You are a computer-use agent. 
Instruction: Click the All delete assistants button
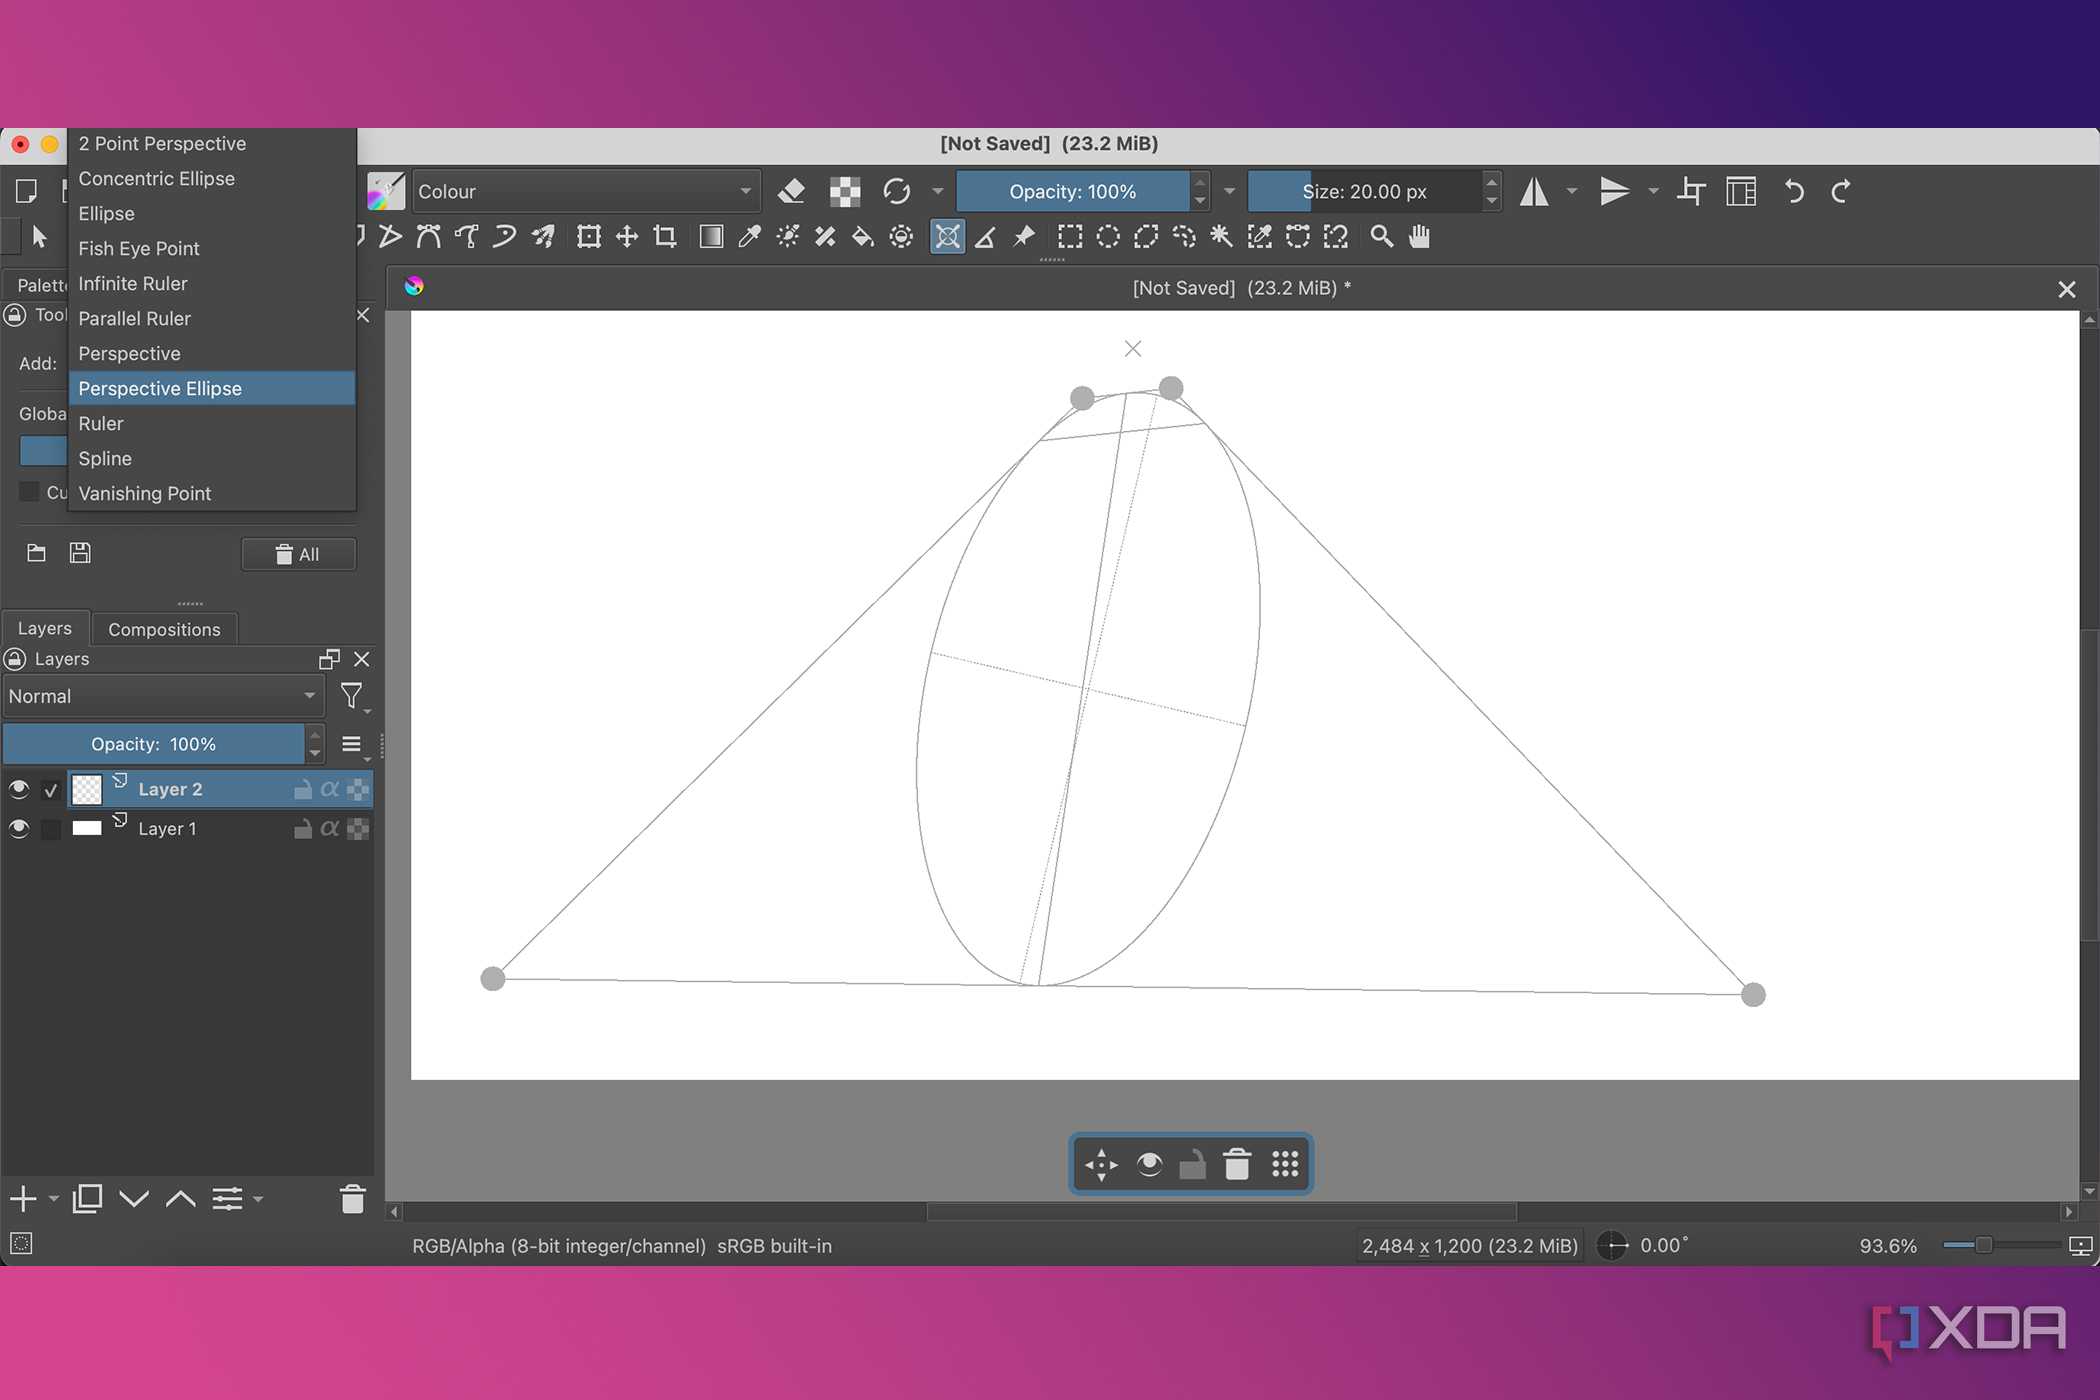coord(298,554)
